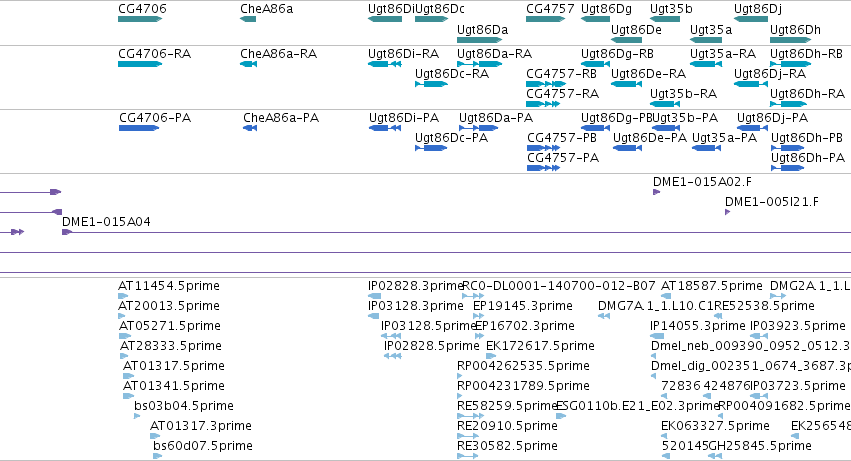Select the DME1-015A04 clone feature
This screenshot has width=851, height=461.
pos(456,232)
